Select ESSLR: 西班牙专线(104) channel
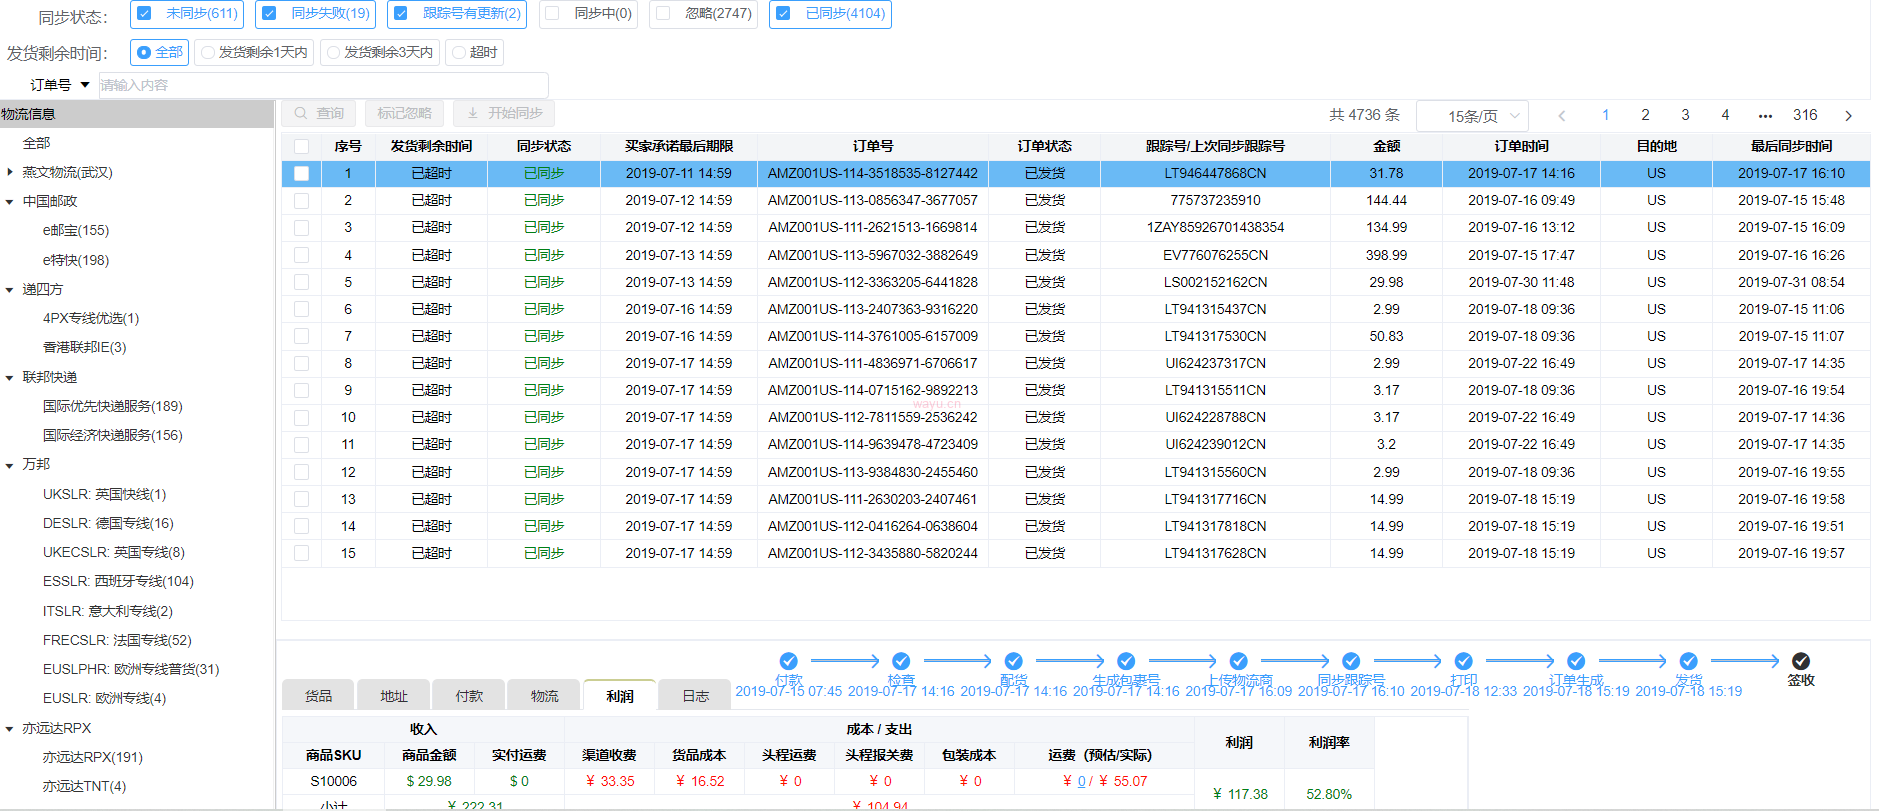The width and height of the screenshot is (1879, 811). pos(118,581)
